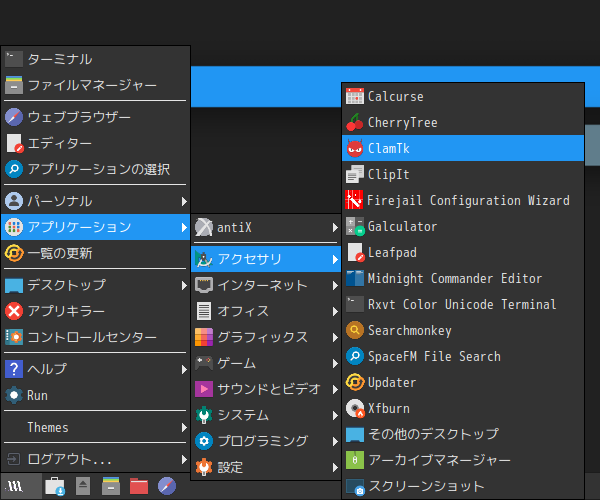Click the File Manager icon beside ファイルマネージャー
Image resolution: width=600 pixels, height=500 pixels.
14,85
